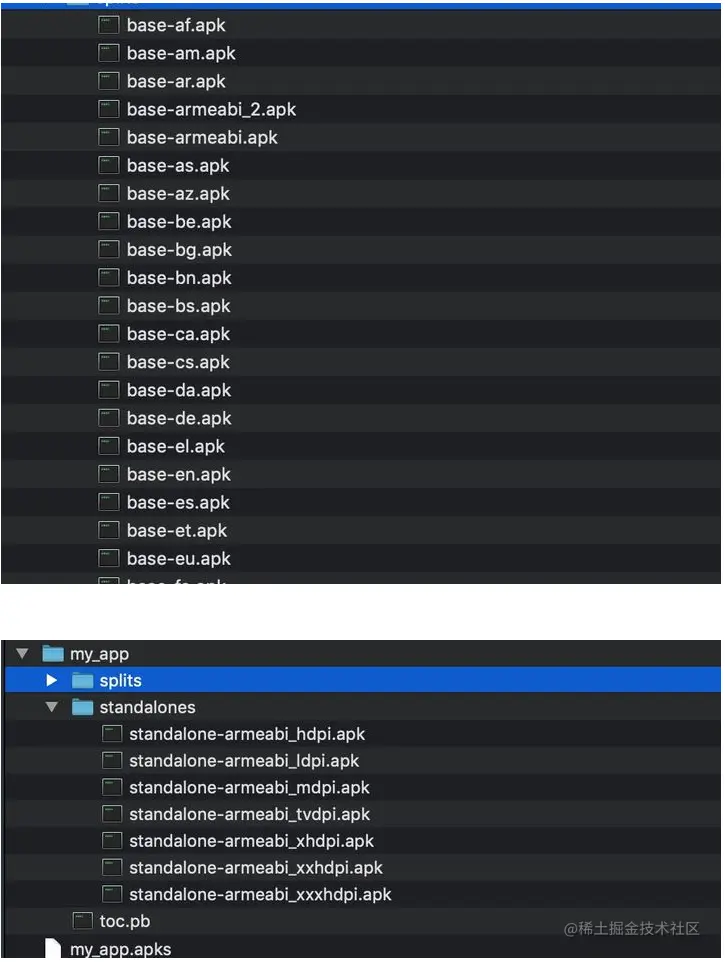Select standalone-armeabi_tvdpi.apk file

pyautogui.click(x=250, y=814)
